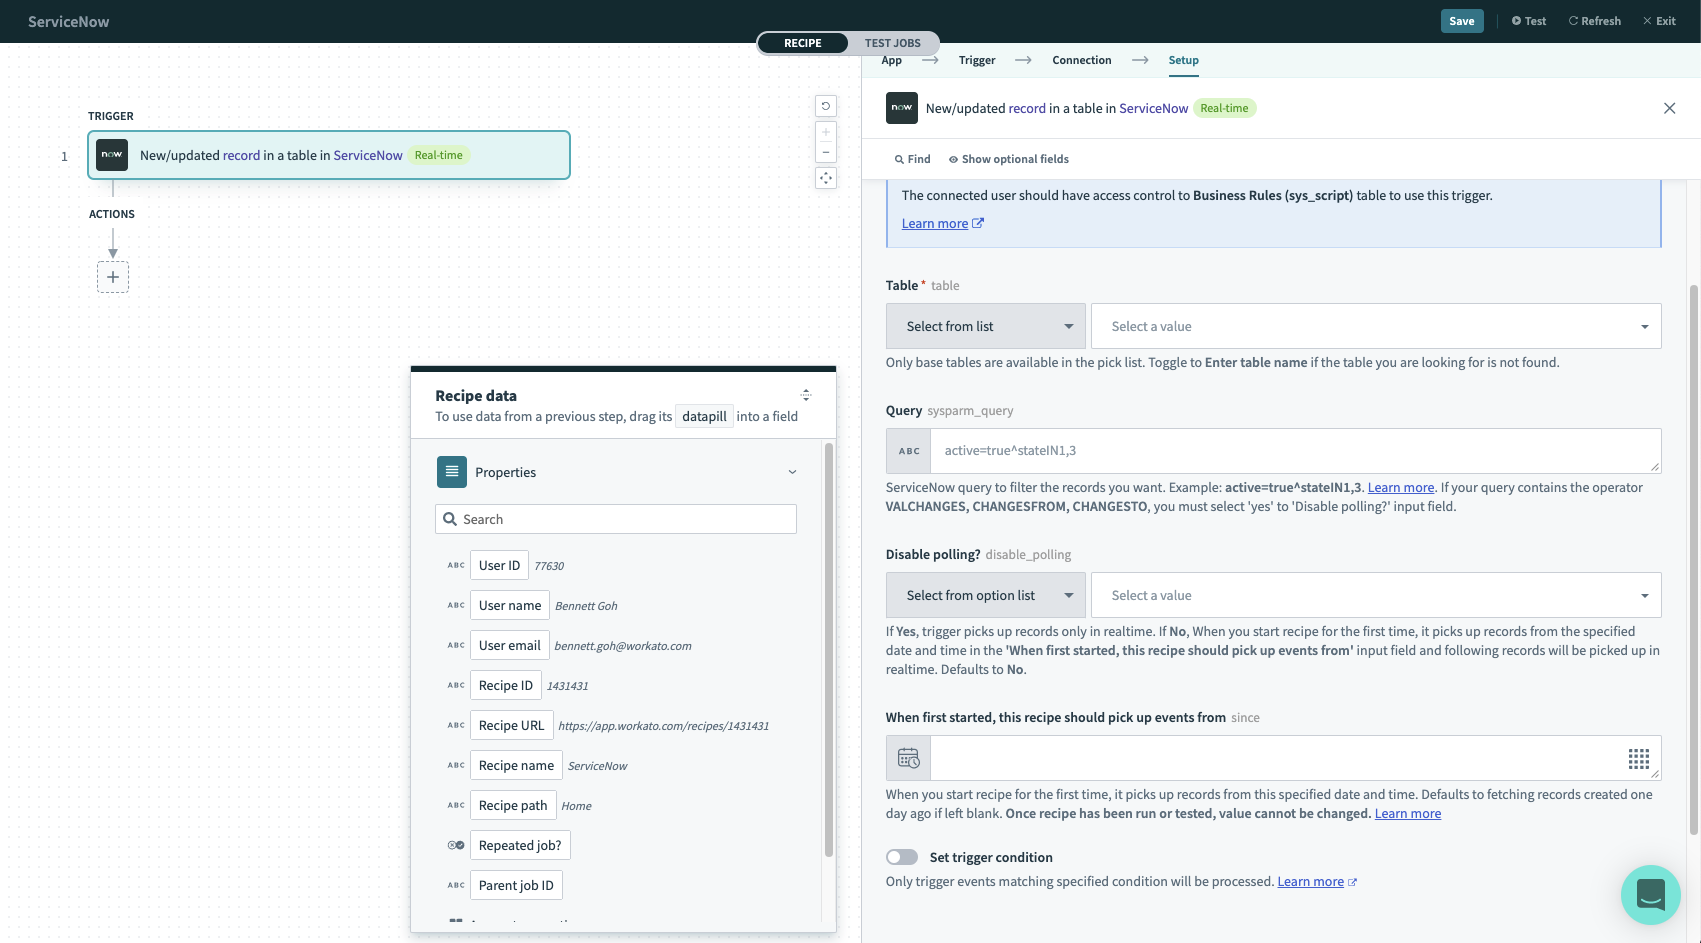This screenshot has height=943, width=1701.
Task: Enable the Set trigger condition toggle
Action: click(x=902, y=857)
